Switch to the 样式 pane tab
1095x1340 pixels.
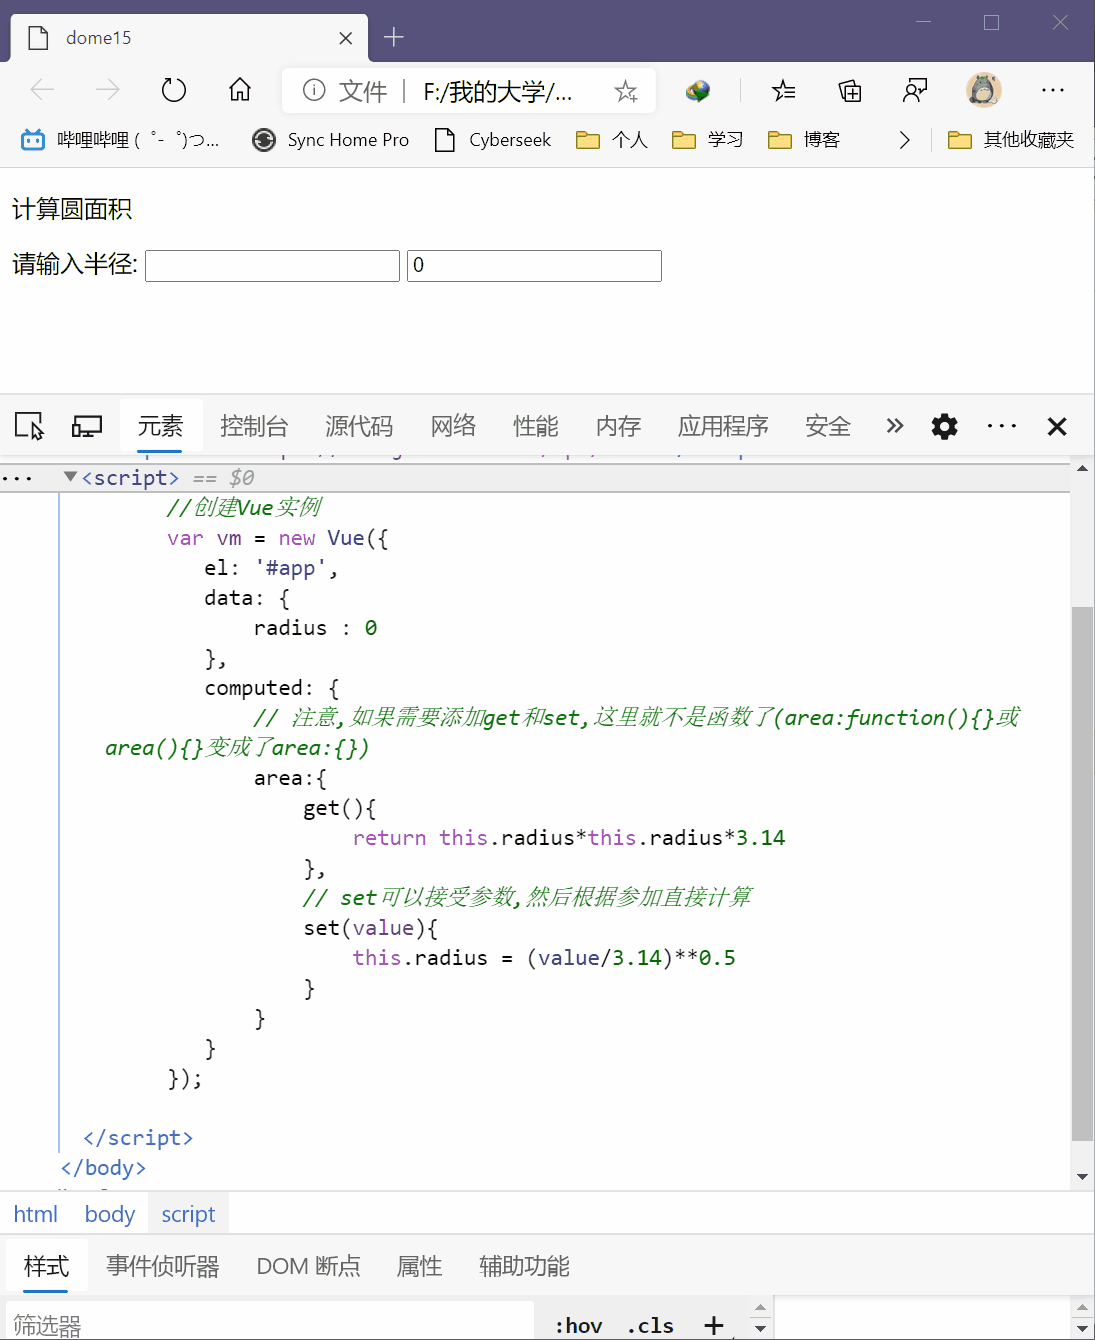[x=47, y=1267]
